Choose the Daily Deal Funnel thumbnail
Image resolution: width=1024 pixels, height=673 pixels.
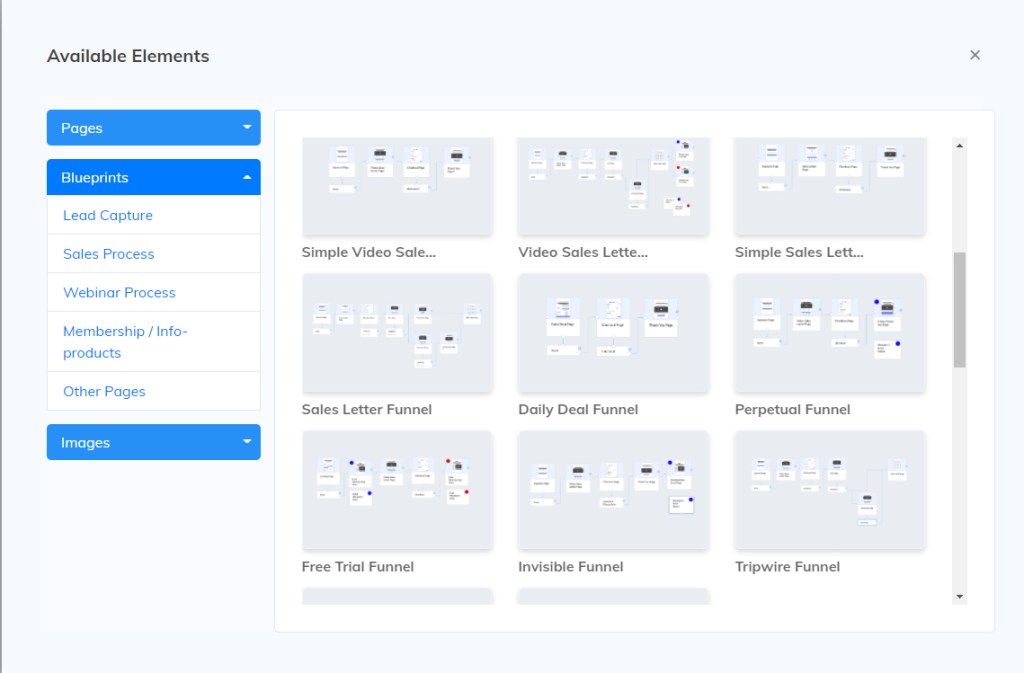613,333
